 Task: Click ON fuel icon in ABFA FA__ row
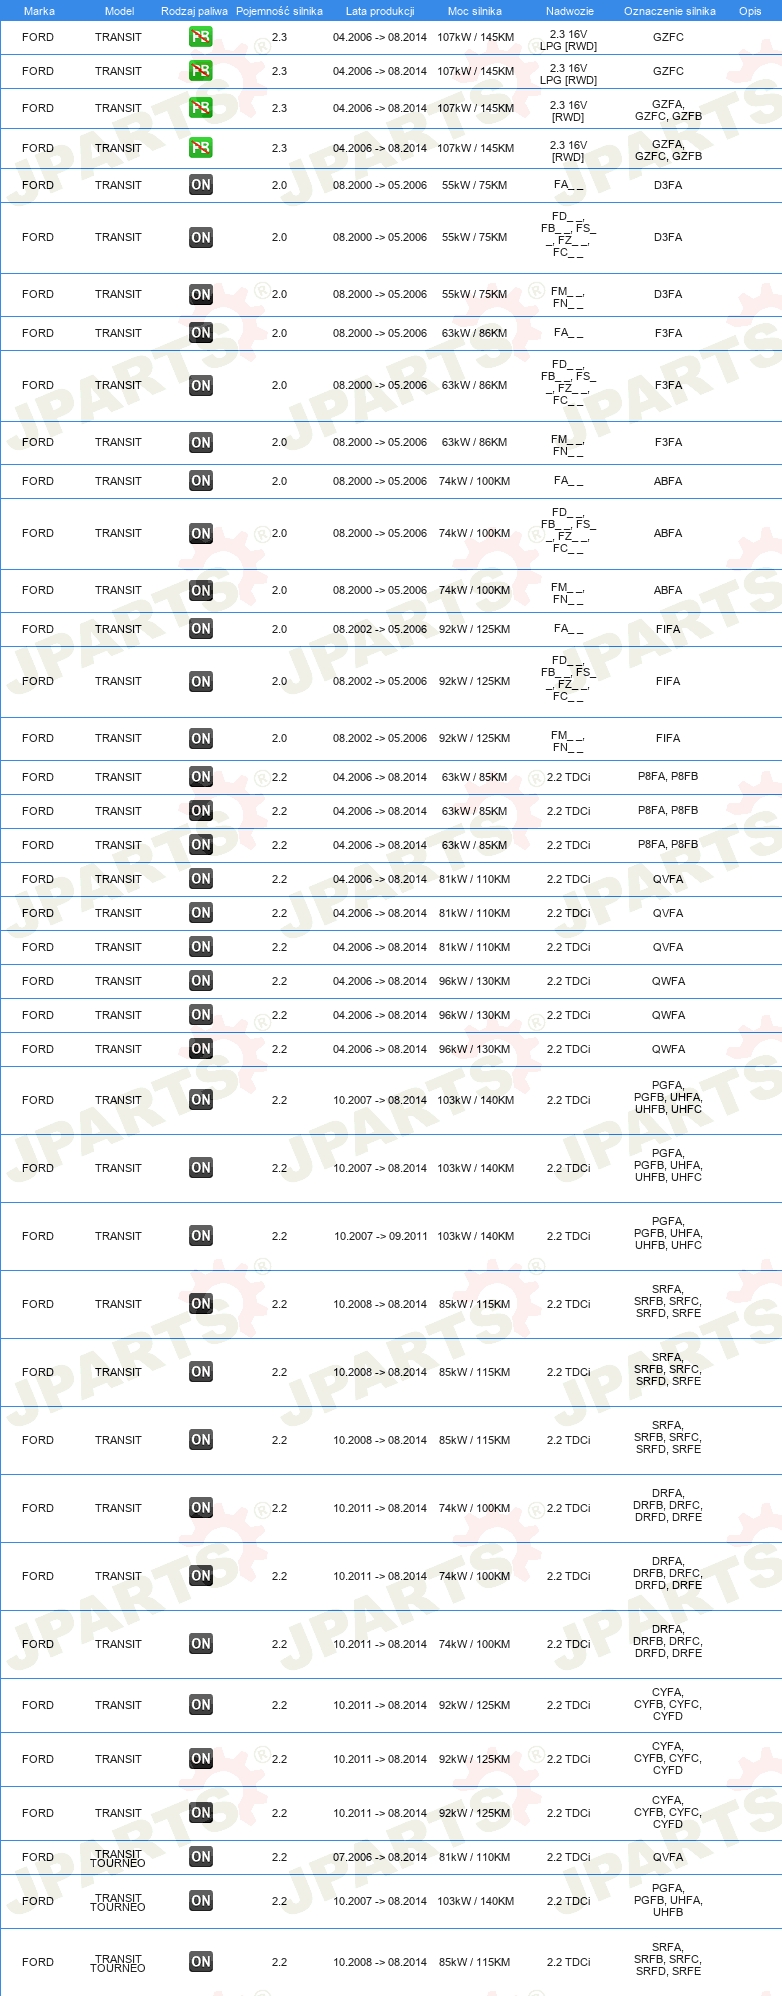click(201, 481)
